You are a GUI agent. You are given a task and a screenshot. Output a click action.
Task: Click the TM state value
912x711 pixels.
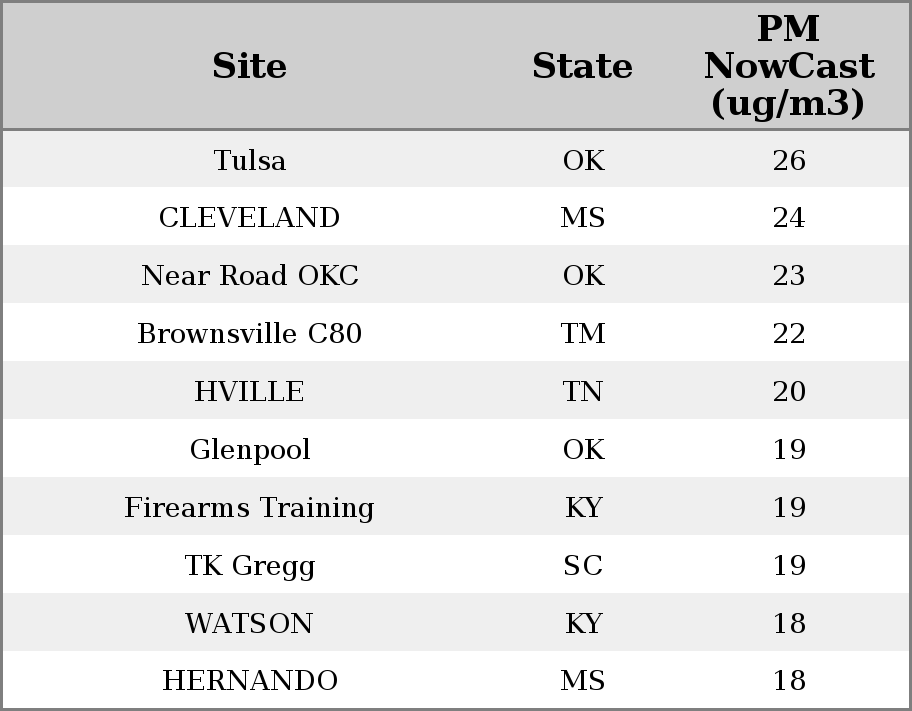pos(583,333)
